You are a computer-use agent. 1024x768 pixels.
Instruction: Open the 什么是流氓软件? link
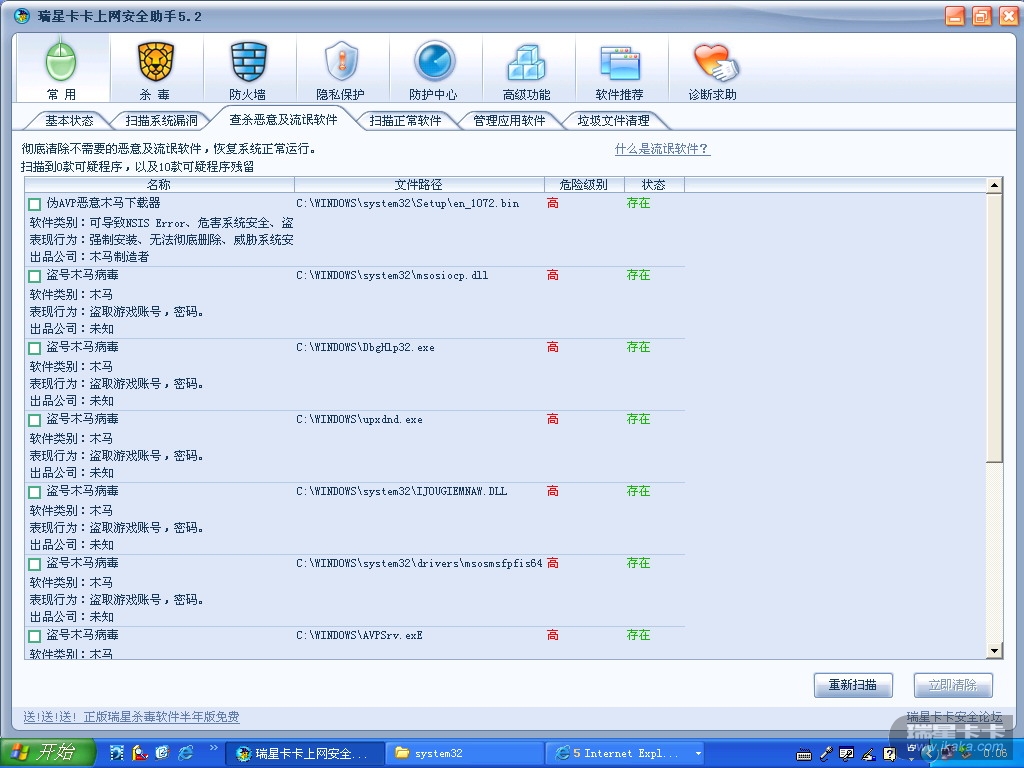click(x=662, y=149)
